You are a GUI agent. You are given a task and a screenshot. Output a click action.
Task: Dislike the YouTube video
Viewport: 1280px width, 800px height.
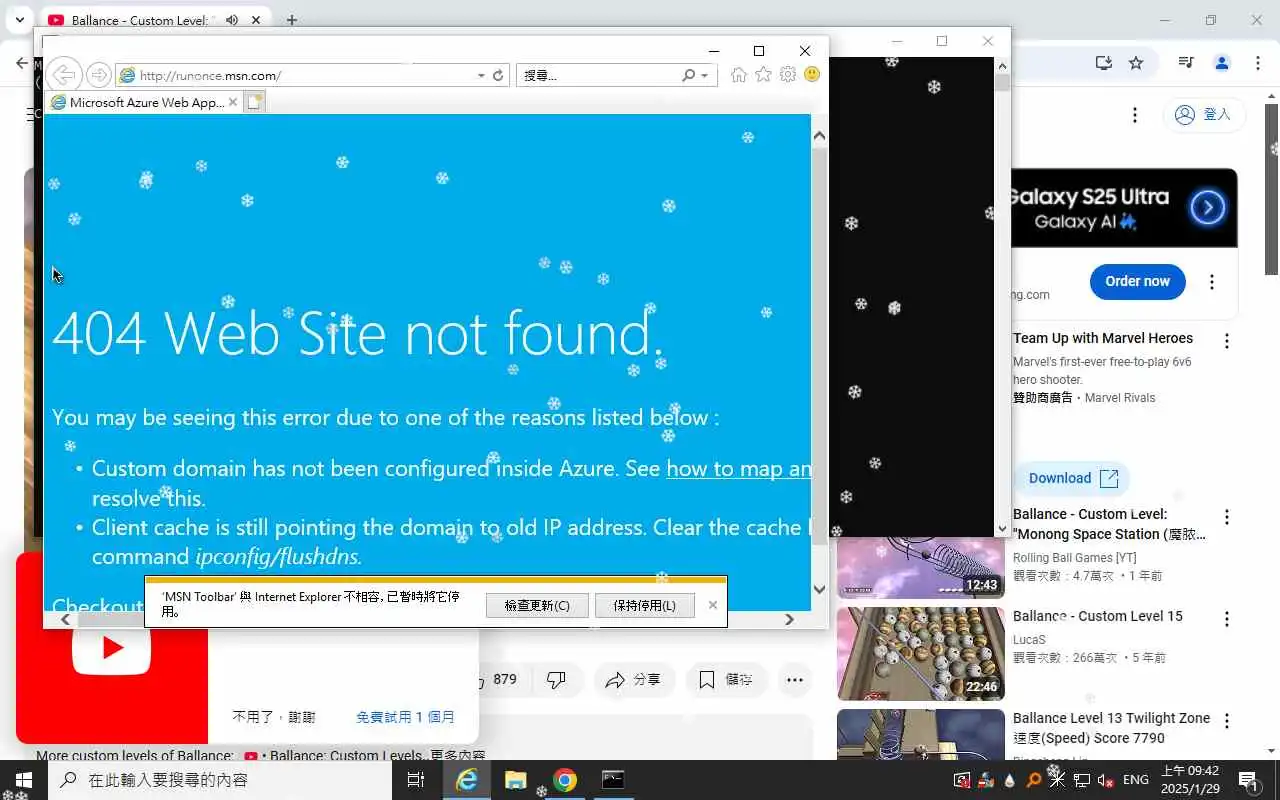[557, 680]
